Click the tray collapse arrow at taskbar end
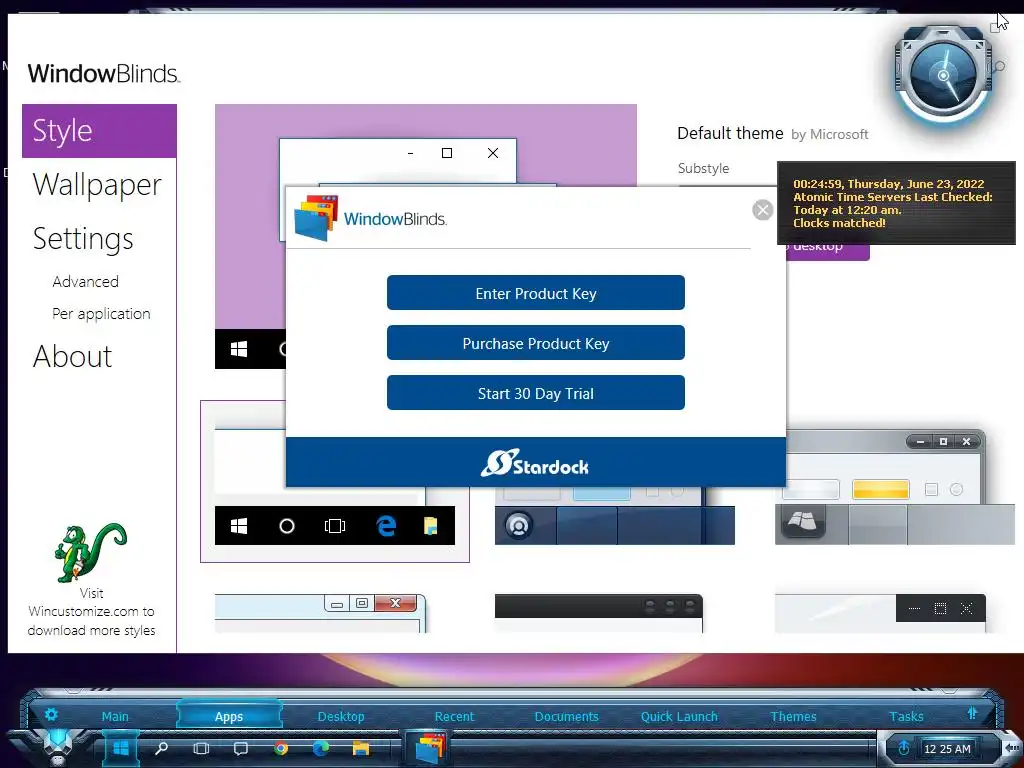 click(x=1012, y=747)
